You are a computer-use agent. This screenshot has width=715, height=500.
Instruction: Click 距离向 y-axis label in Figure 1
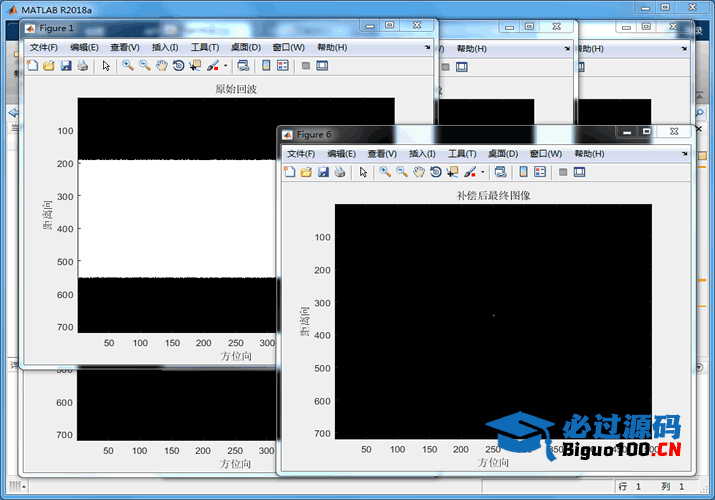click(47, 215)
